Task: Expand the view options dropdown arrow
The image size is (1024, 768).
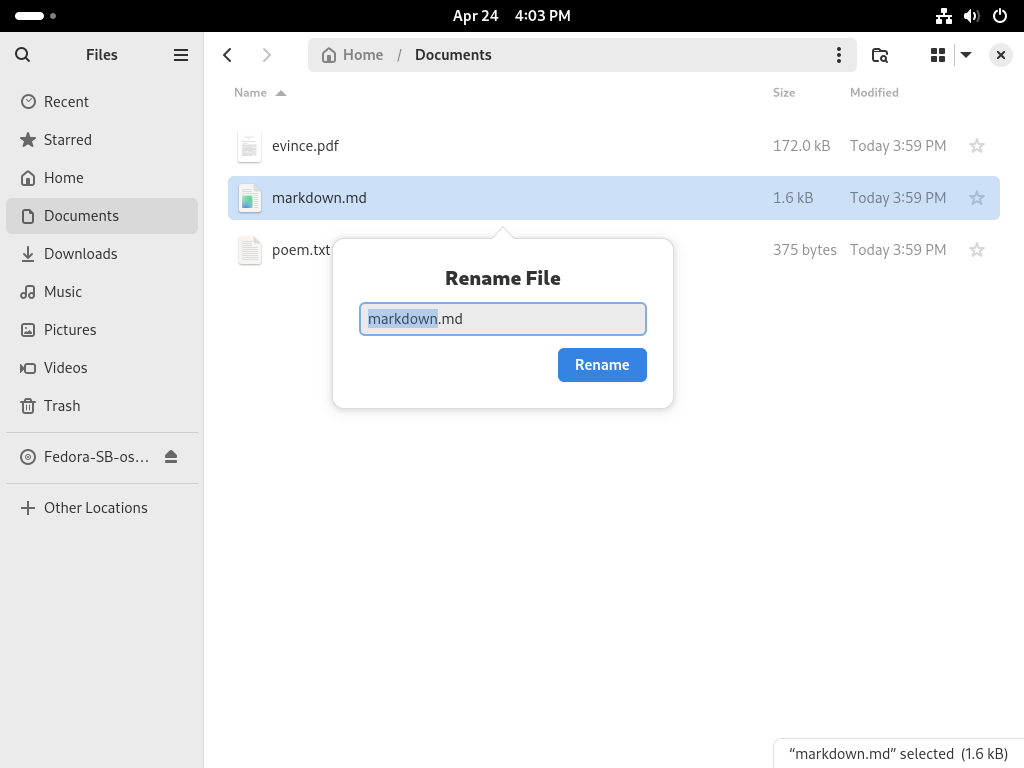Action: tap(966, 55)
